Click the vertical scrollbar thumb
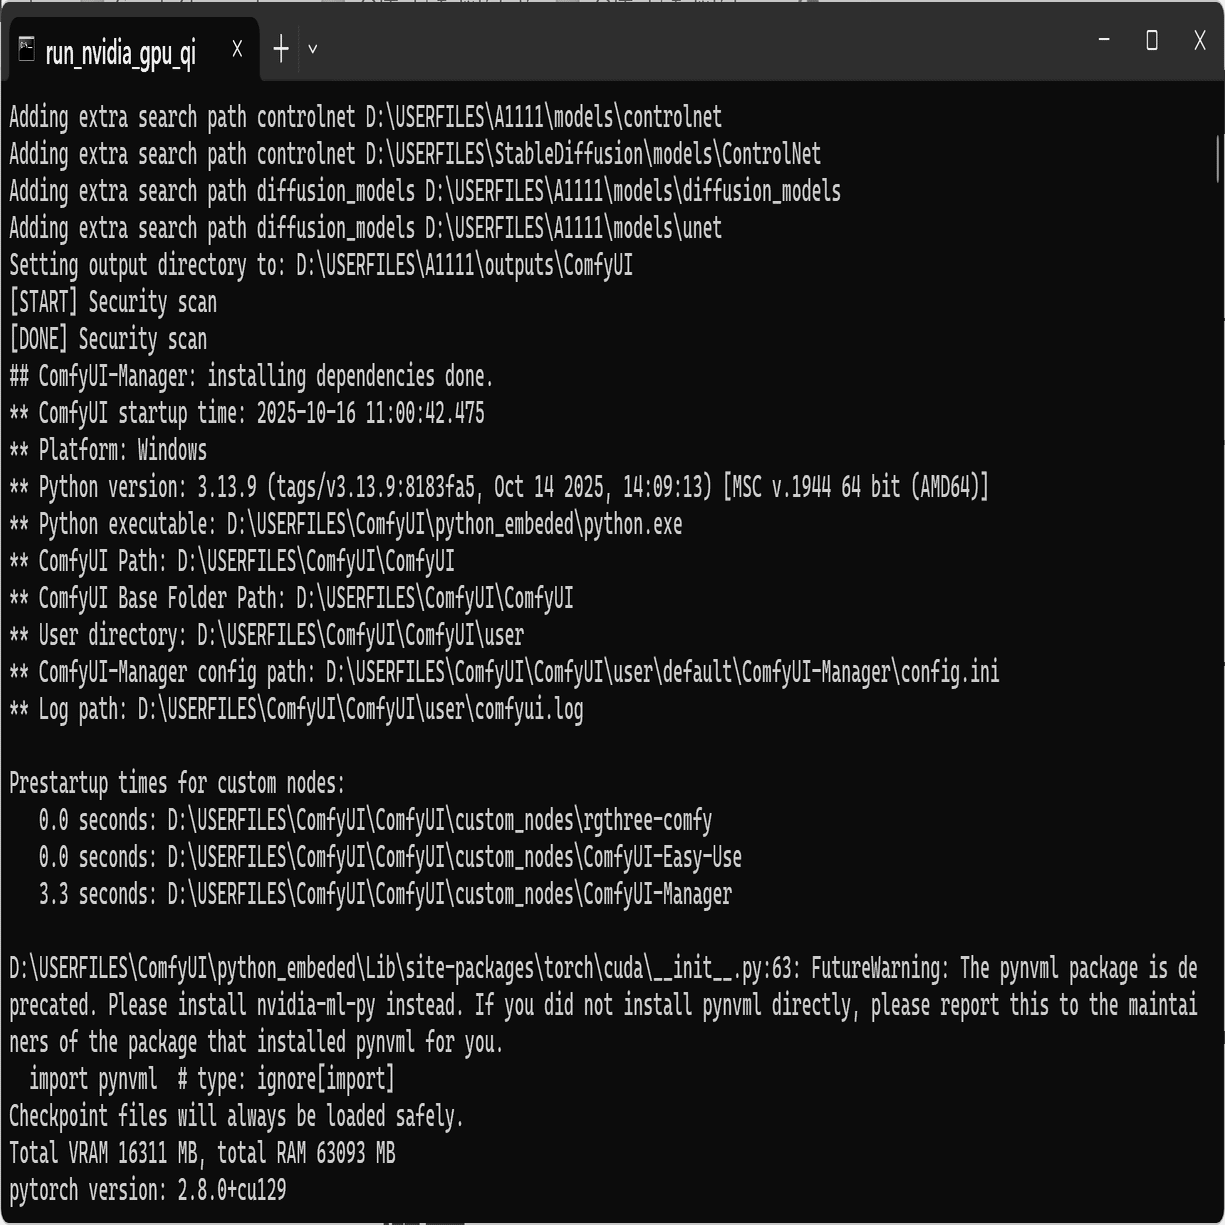This screenshot has width=1225, height=1225. coord(1218,160)
